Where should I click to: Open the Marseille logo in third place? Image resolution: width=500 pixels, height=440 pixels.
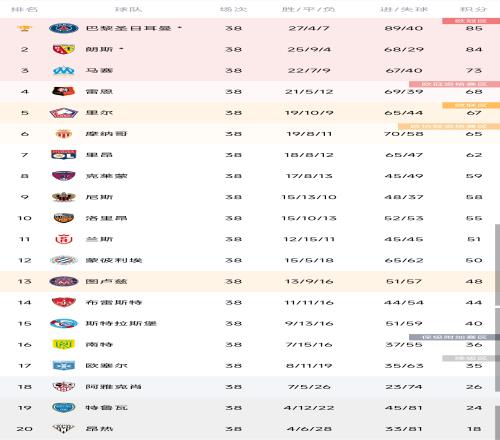coord(64,71)
